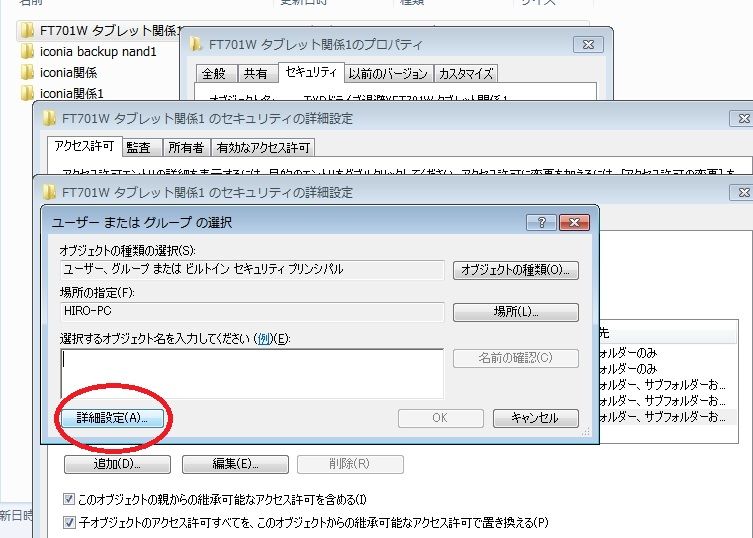Close the ユーザー または グループ の選択 dialog

(574, 222)
